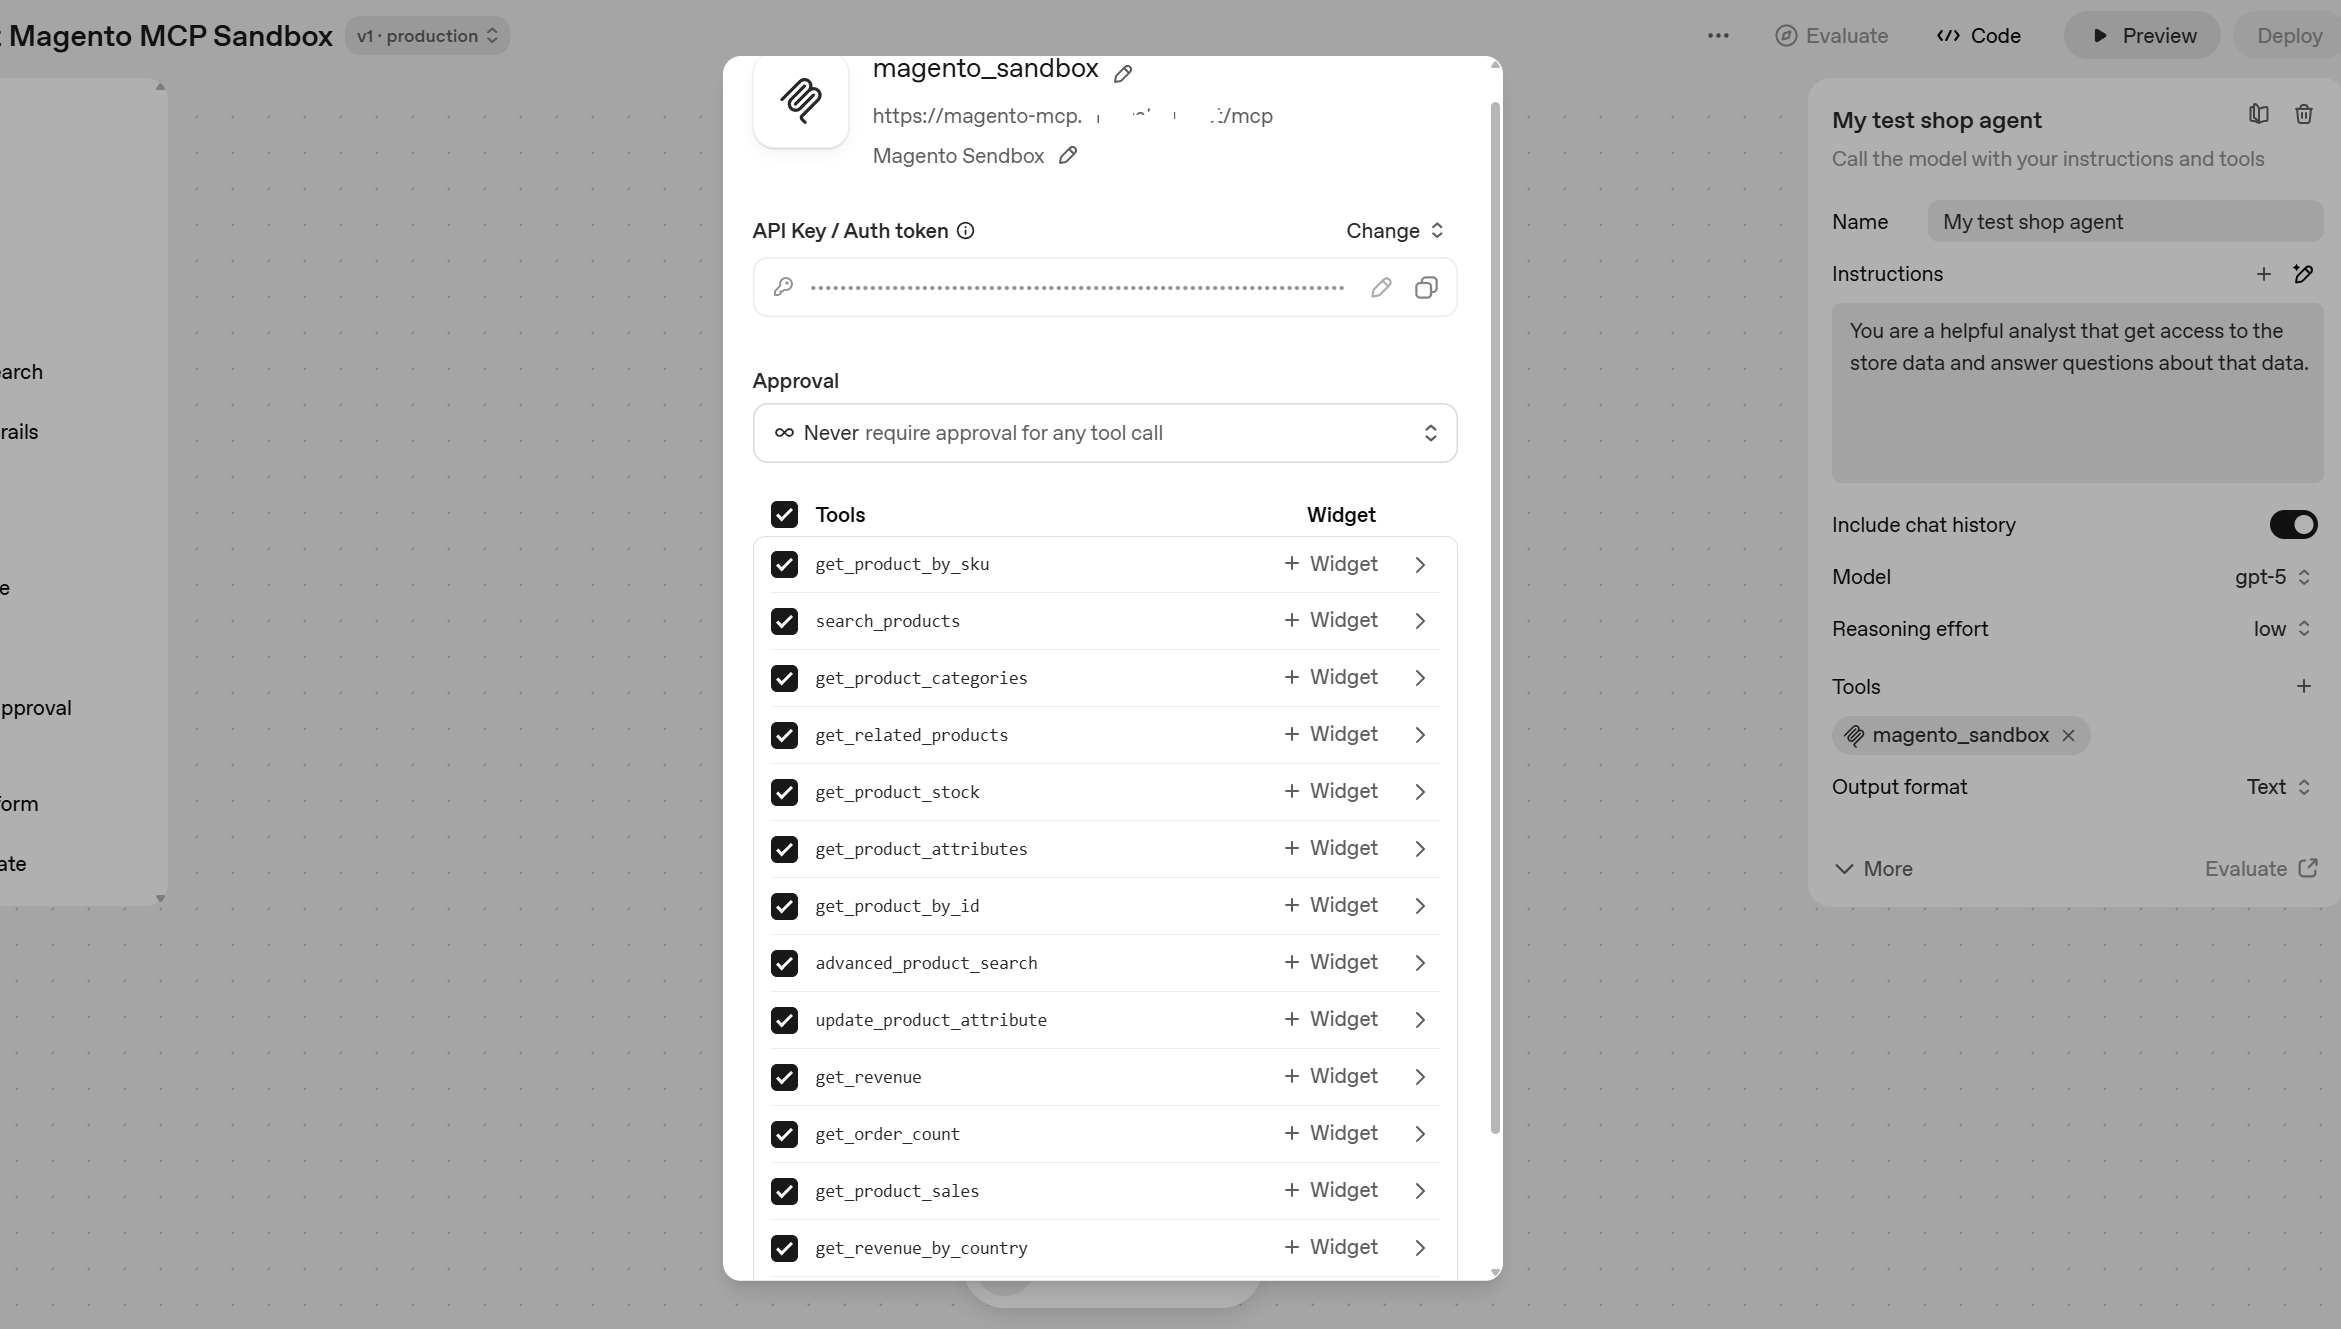Screen dimensions: 2341x1329
Task: Uncheck the get_product_by_sku tool
Action: click(x=784, y=564)
